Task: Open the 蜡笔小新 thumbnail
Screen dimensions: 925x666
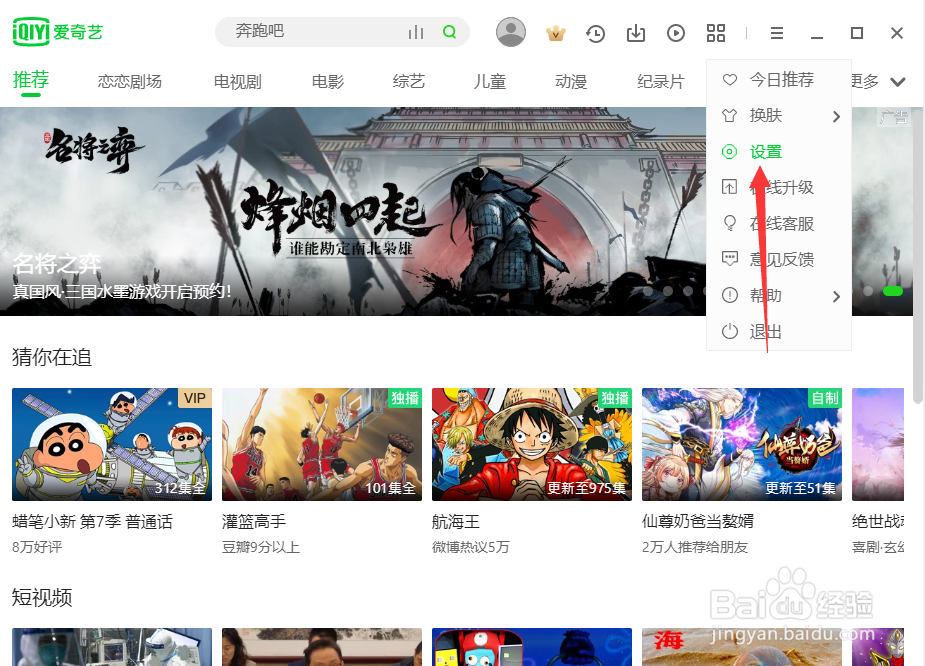Action: point(111,444)
